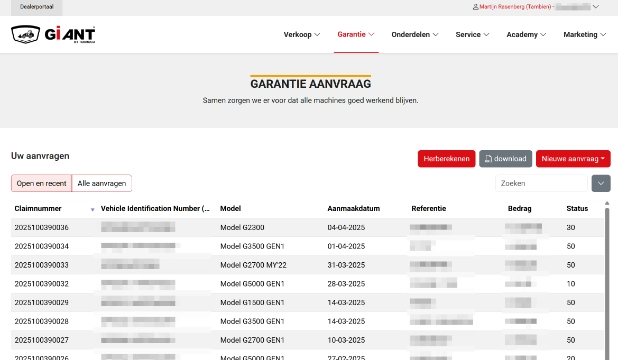Click the user profile icon next to Martijn Rosenberg

click(x=475, y=7)
